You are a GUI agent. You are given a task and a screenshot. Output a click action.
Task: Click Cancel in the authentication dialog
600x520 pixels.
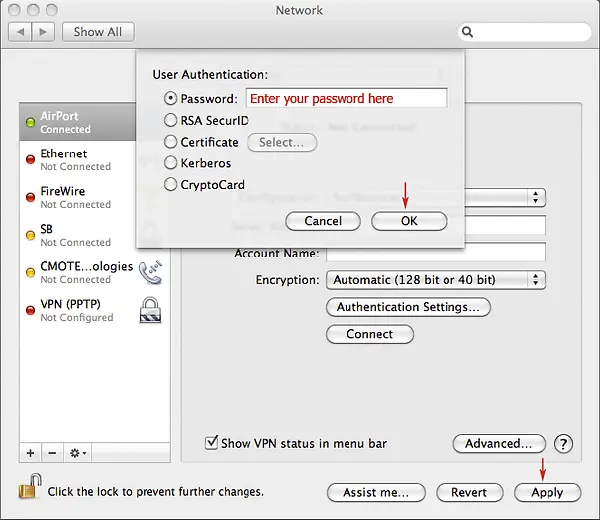tap(323, 221)
